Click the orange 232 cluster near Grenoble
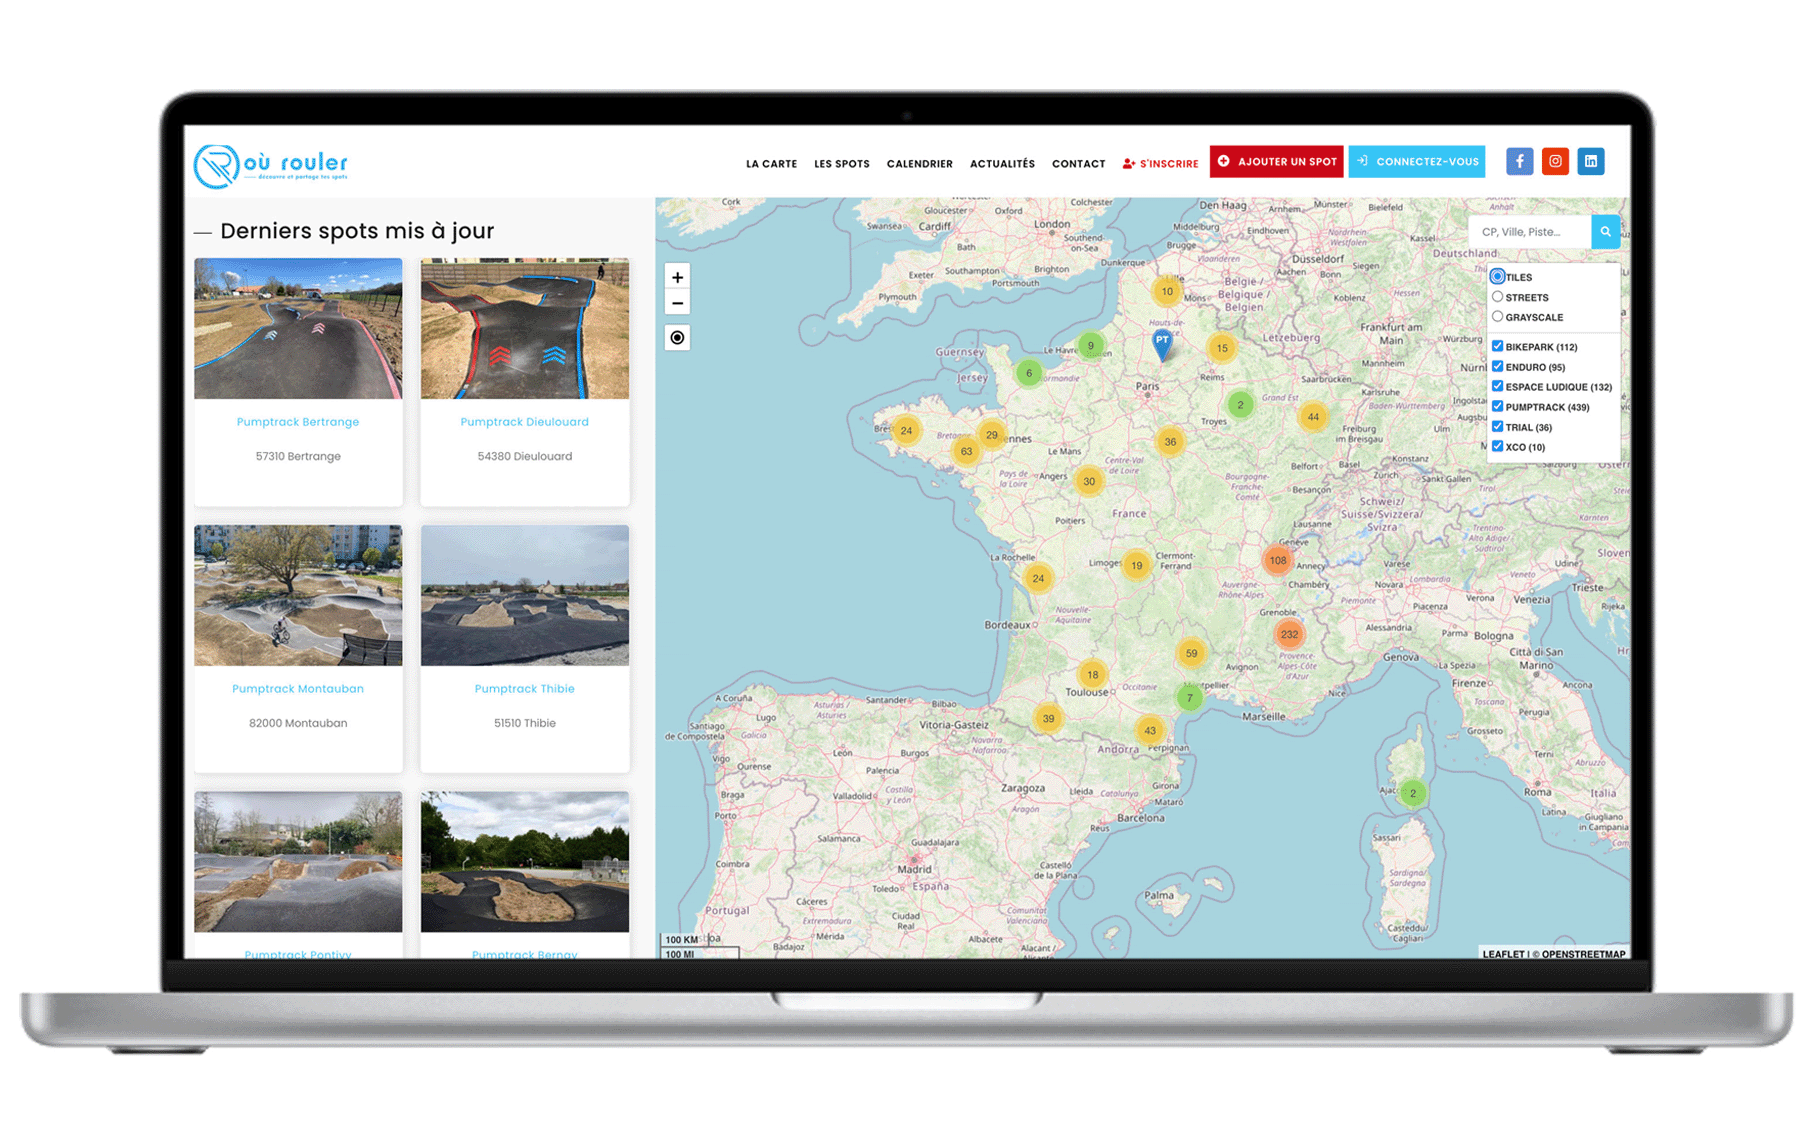This screenshot has height=1134, width=1815. 1288,633
